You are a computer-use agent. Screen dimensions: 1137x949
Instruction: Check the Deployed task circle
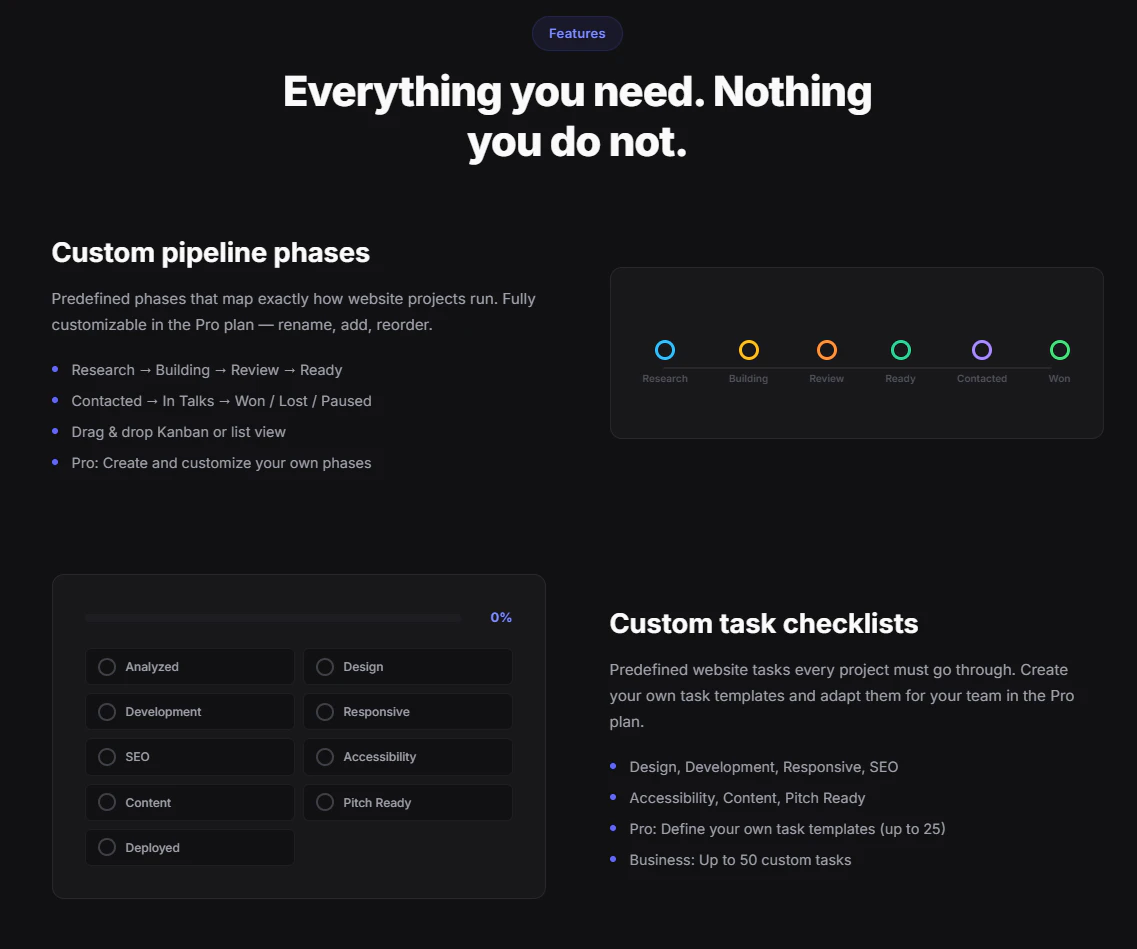click(x=106, y=847)
